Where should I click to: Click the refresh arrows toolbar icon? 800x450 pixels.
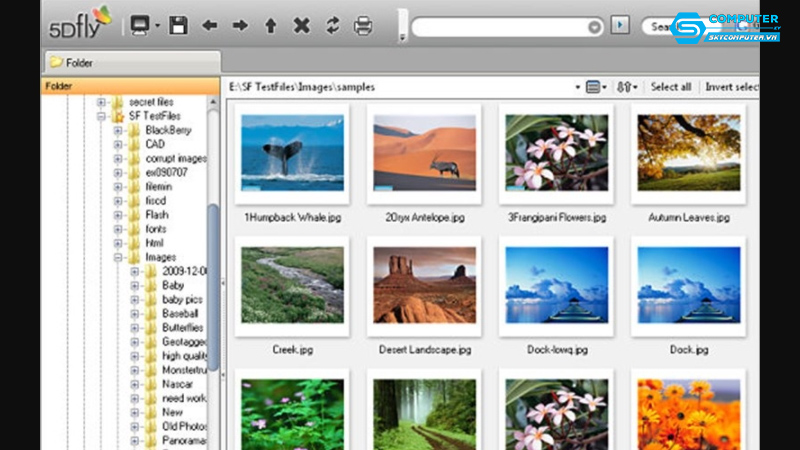[x=332, y=25]
